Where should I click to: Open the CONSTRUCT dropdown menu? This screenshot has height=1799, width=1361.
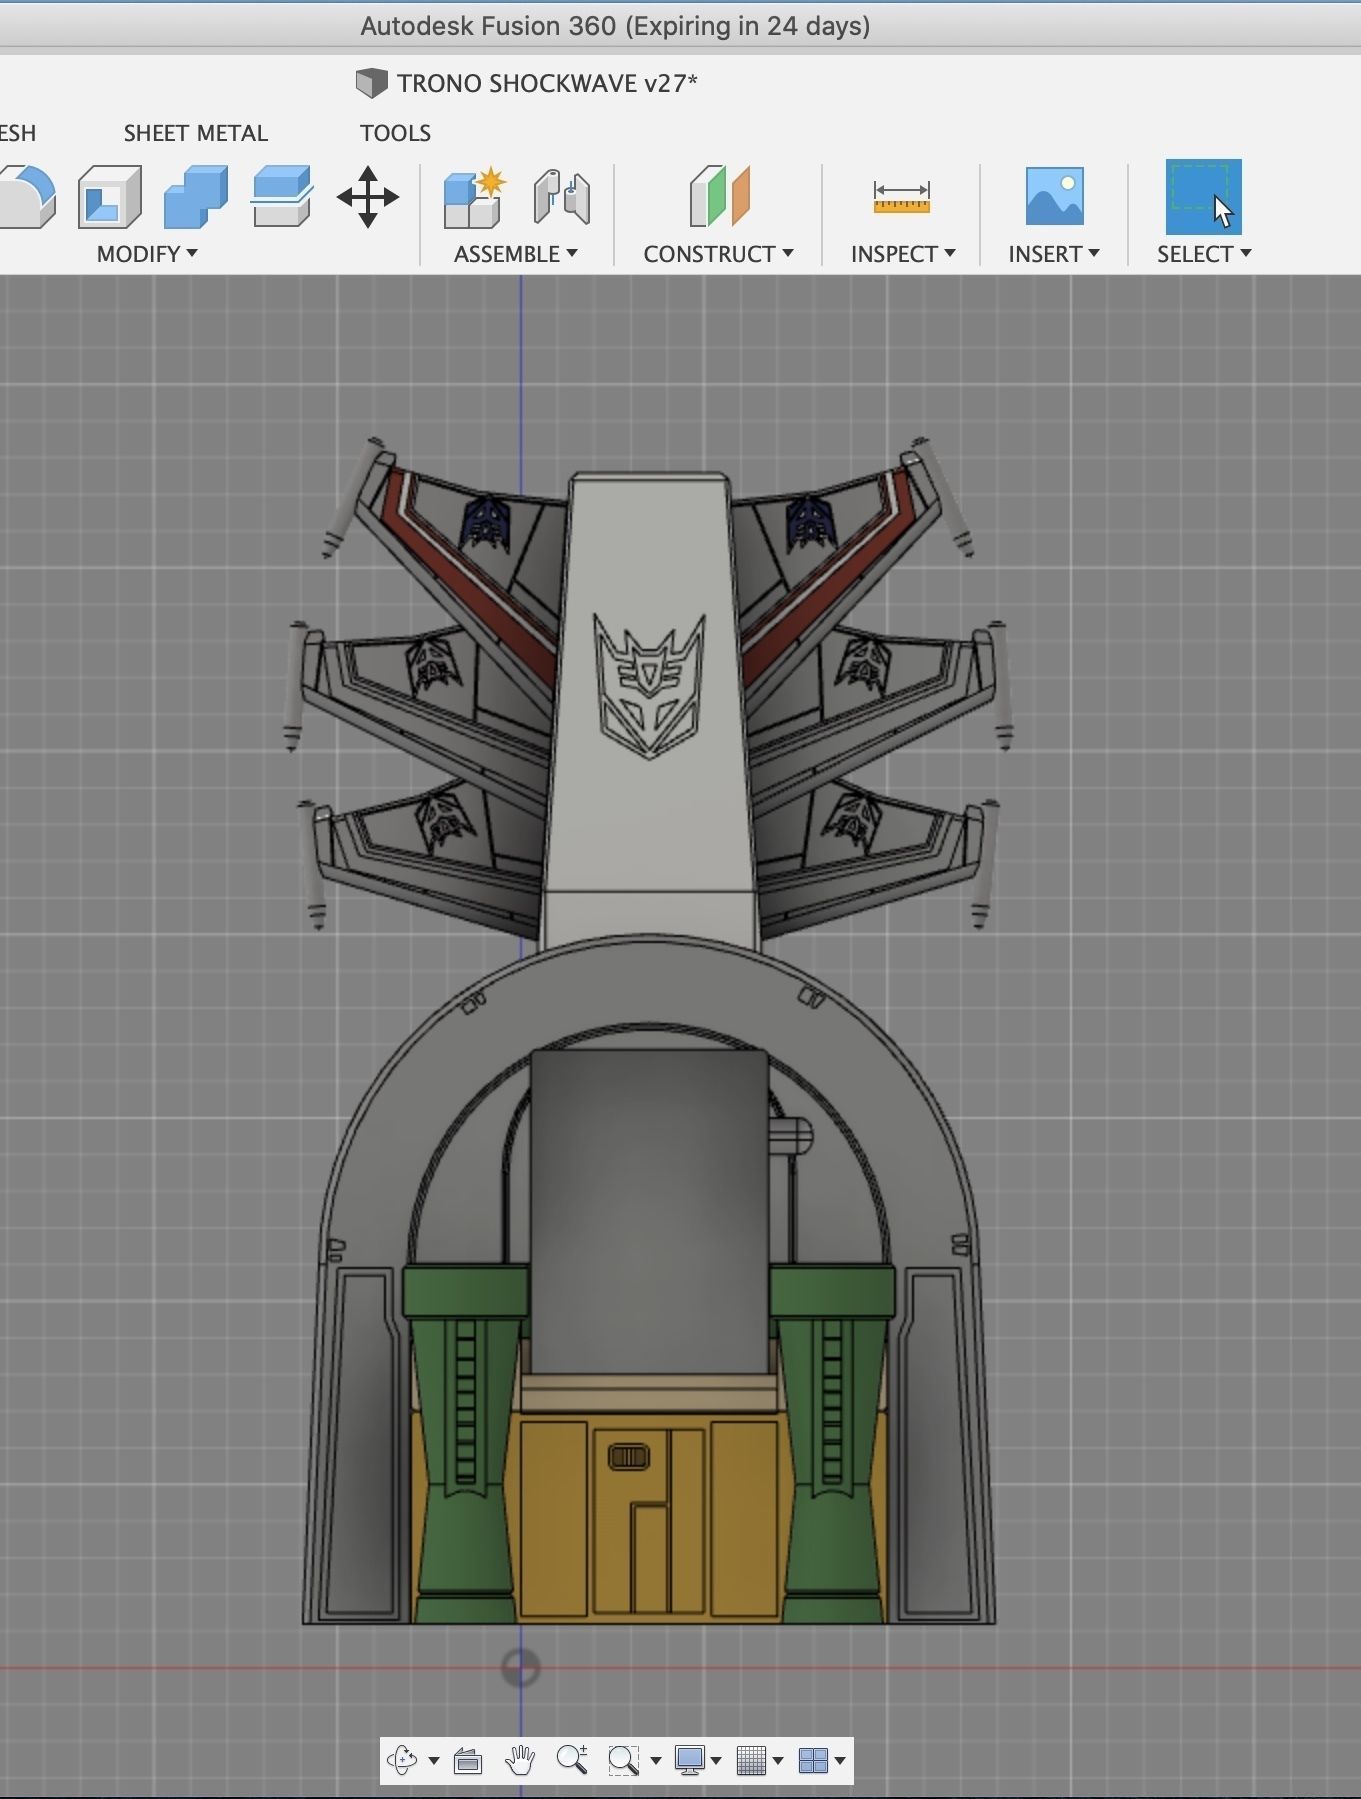point(719,254)
